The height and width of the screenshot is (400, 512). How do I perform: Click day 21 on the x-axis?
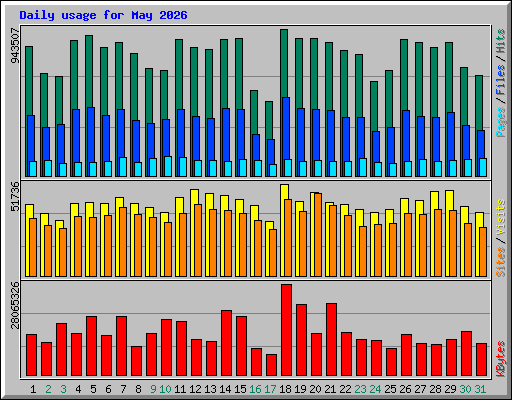pyautogui.click(x=330, y=389)
